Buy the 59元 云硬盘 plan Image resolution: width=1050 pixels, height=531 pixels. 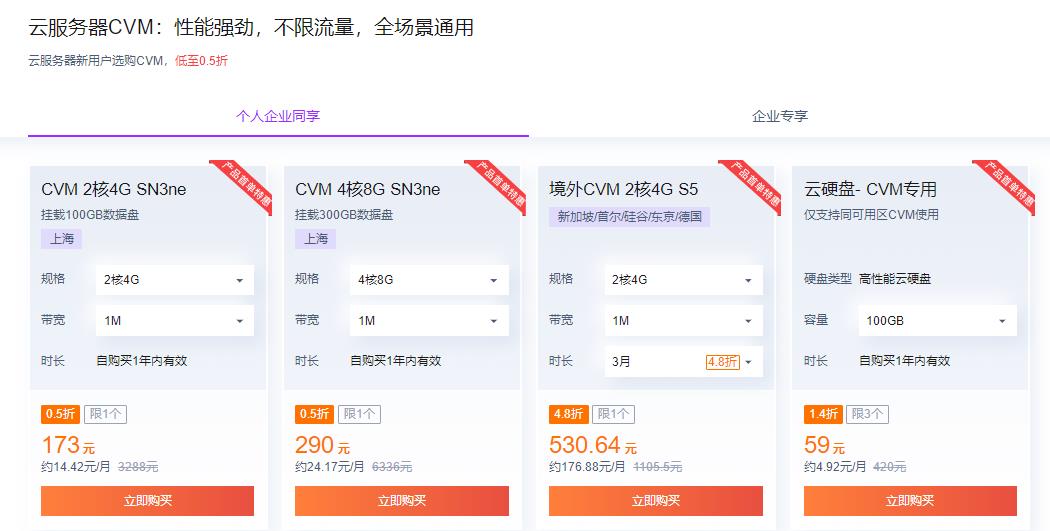coord(910,501)
